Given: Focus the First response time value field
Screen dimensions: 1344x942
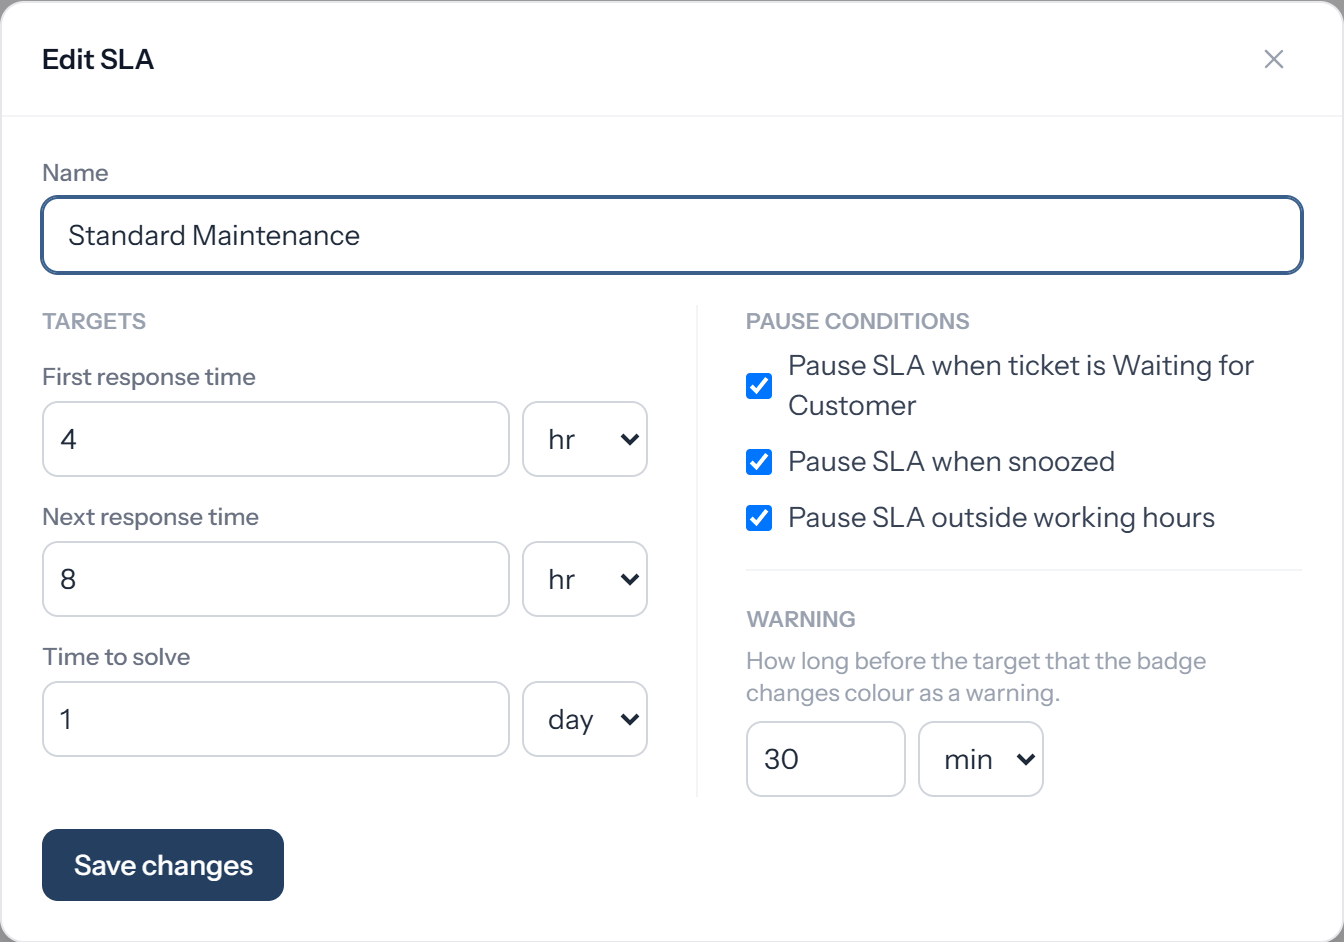Looking at the screenshot, I should coord(276,439).
